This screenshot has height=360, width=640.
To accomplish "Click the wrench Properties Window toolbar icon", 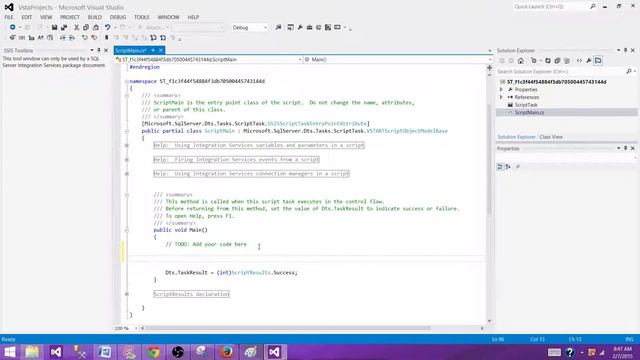I will point(300,27).
